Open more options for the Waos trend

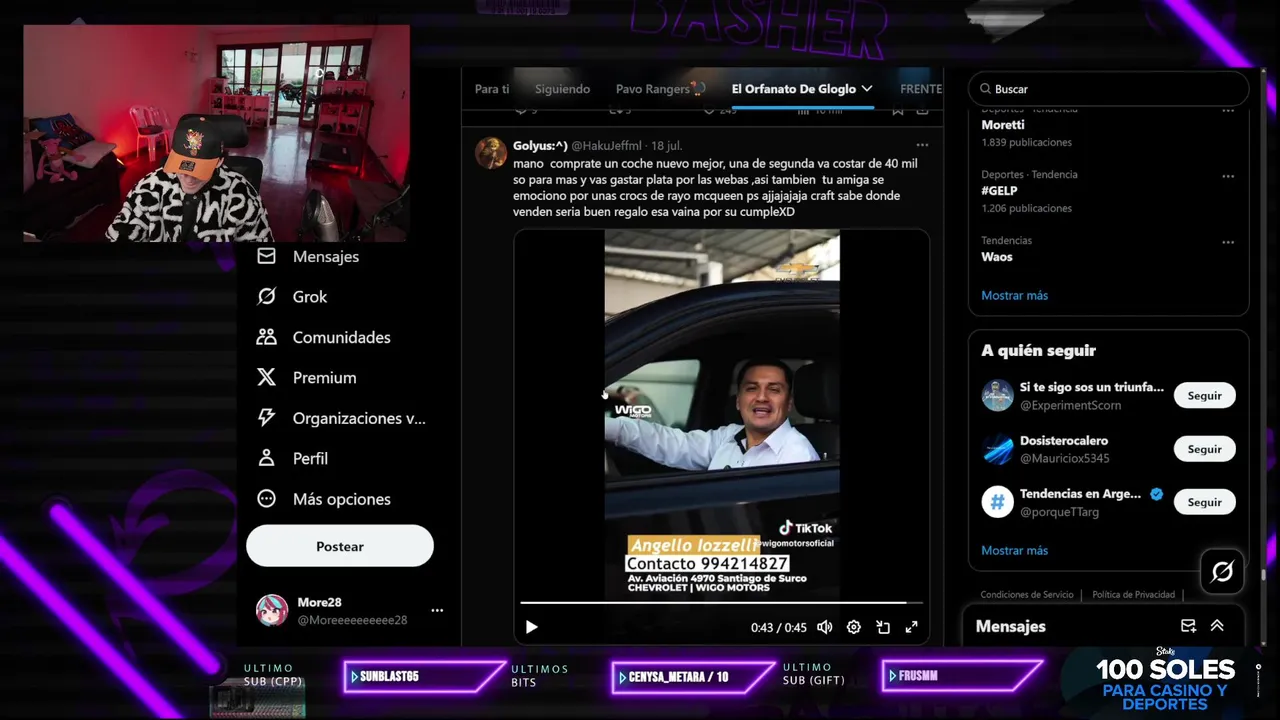[x=1228, y=242]
